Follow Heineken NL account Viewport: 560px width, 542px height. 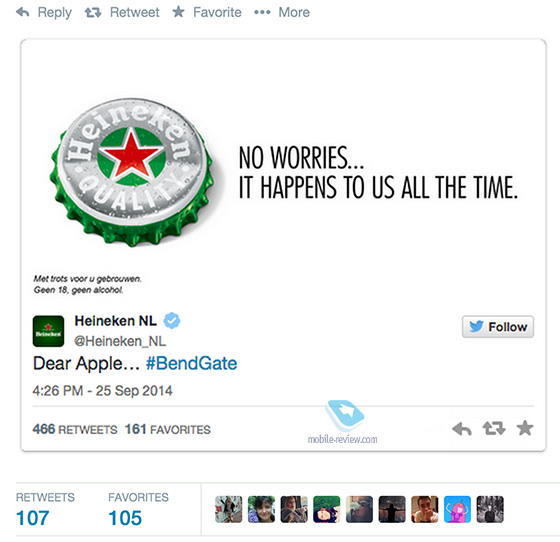498,327
